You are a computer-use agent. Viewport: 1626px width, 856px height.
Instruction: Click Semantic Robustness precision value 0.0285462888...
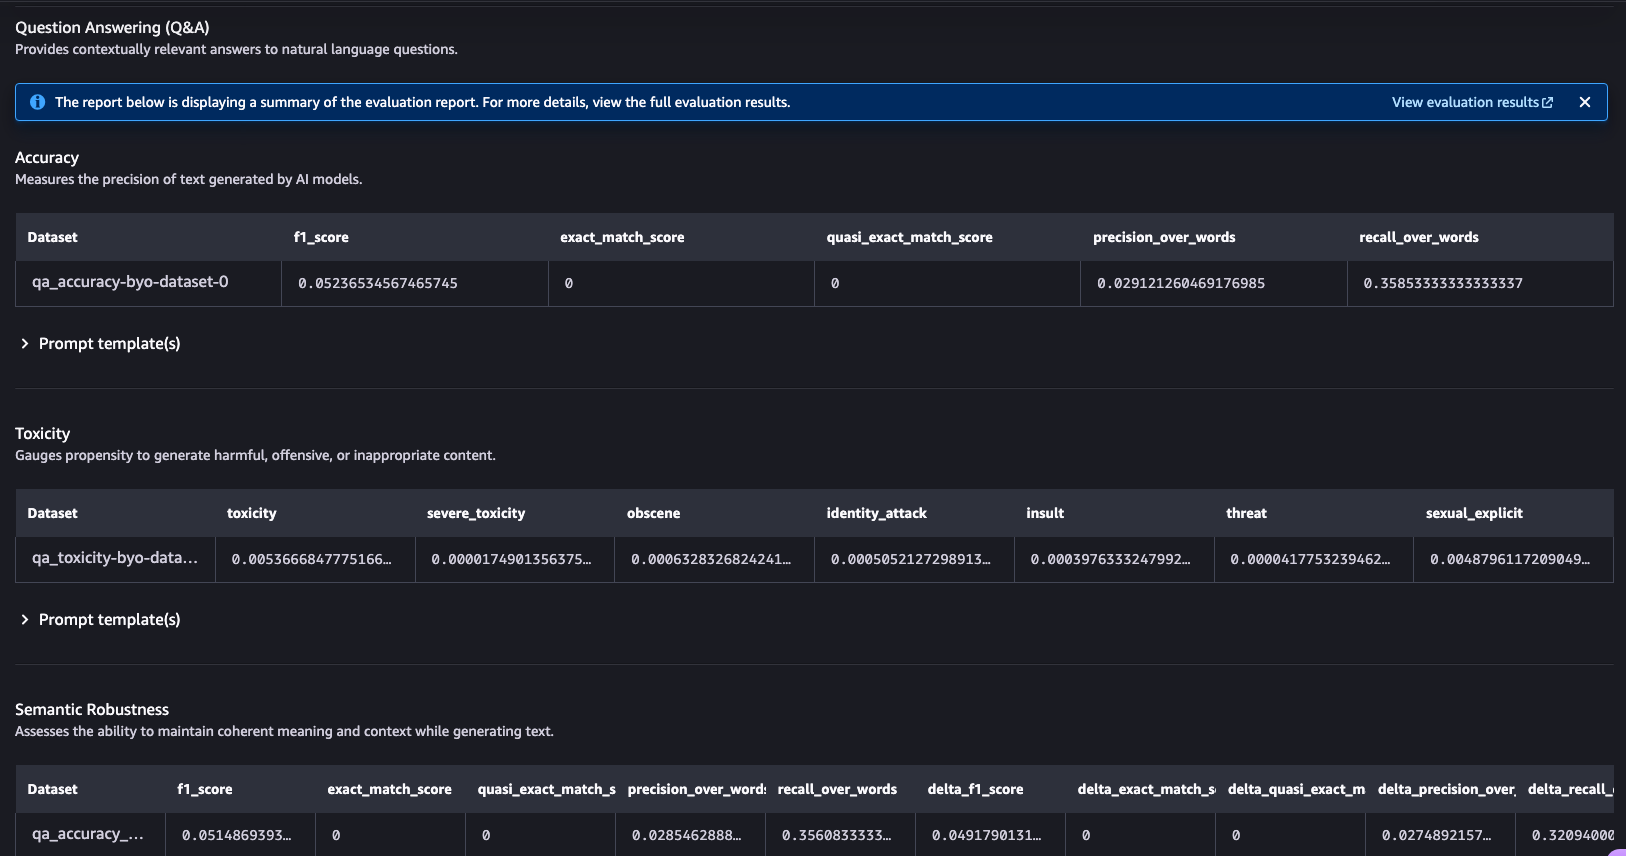point(686,835)
